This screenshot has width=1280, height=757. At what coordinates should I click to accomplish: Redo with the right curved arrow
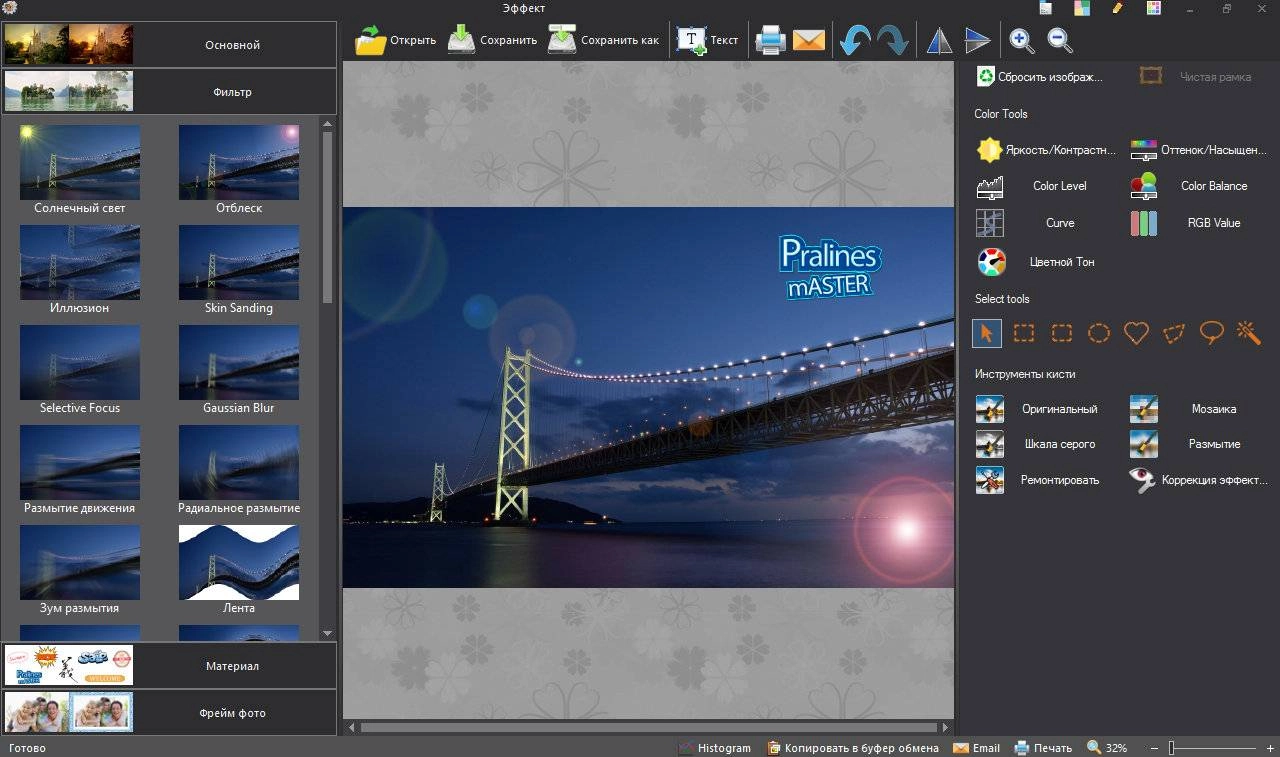[x=892, y=40]
